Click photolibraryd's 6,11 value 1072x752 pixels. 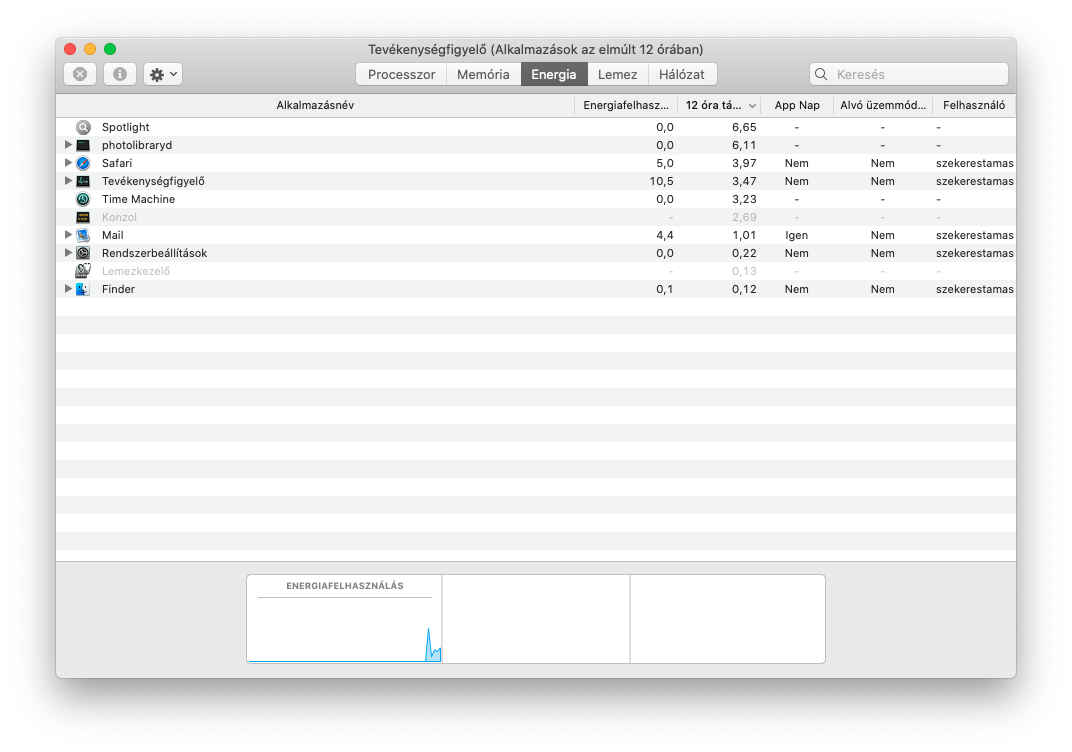744,145
